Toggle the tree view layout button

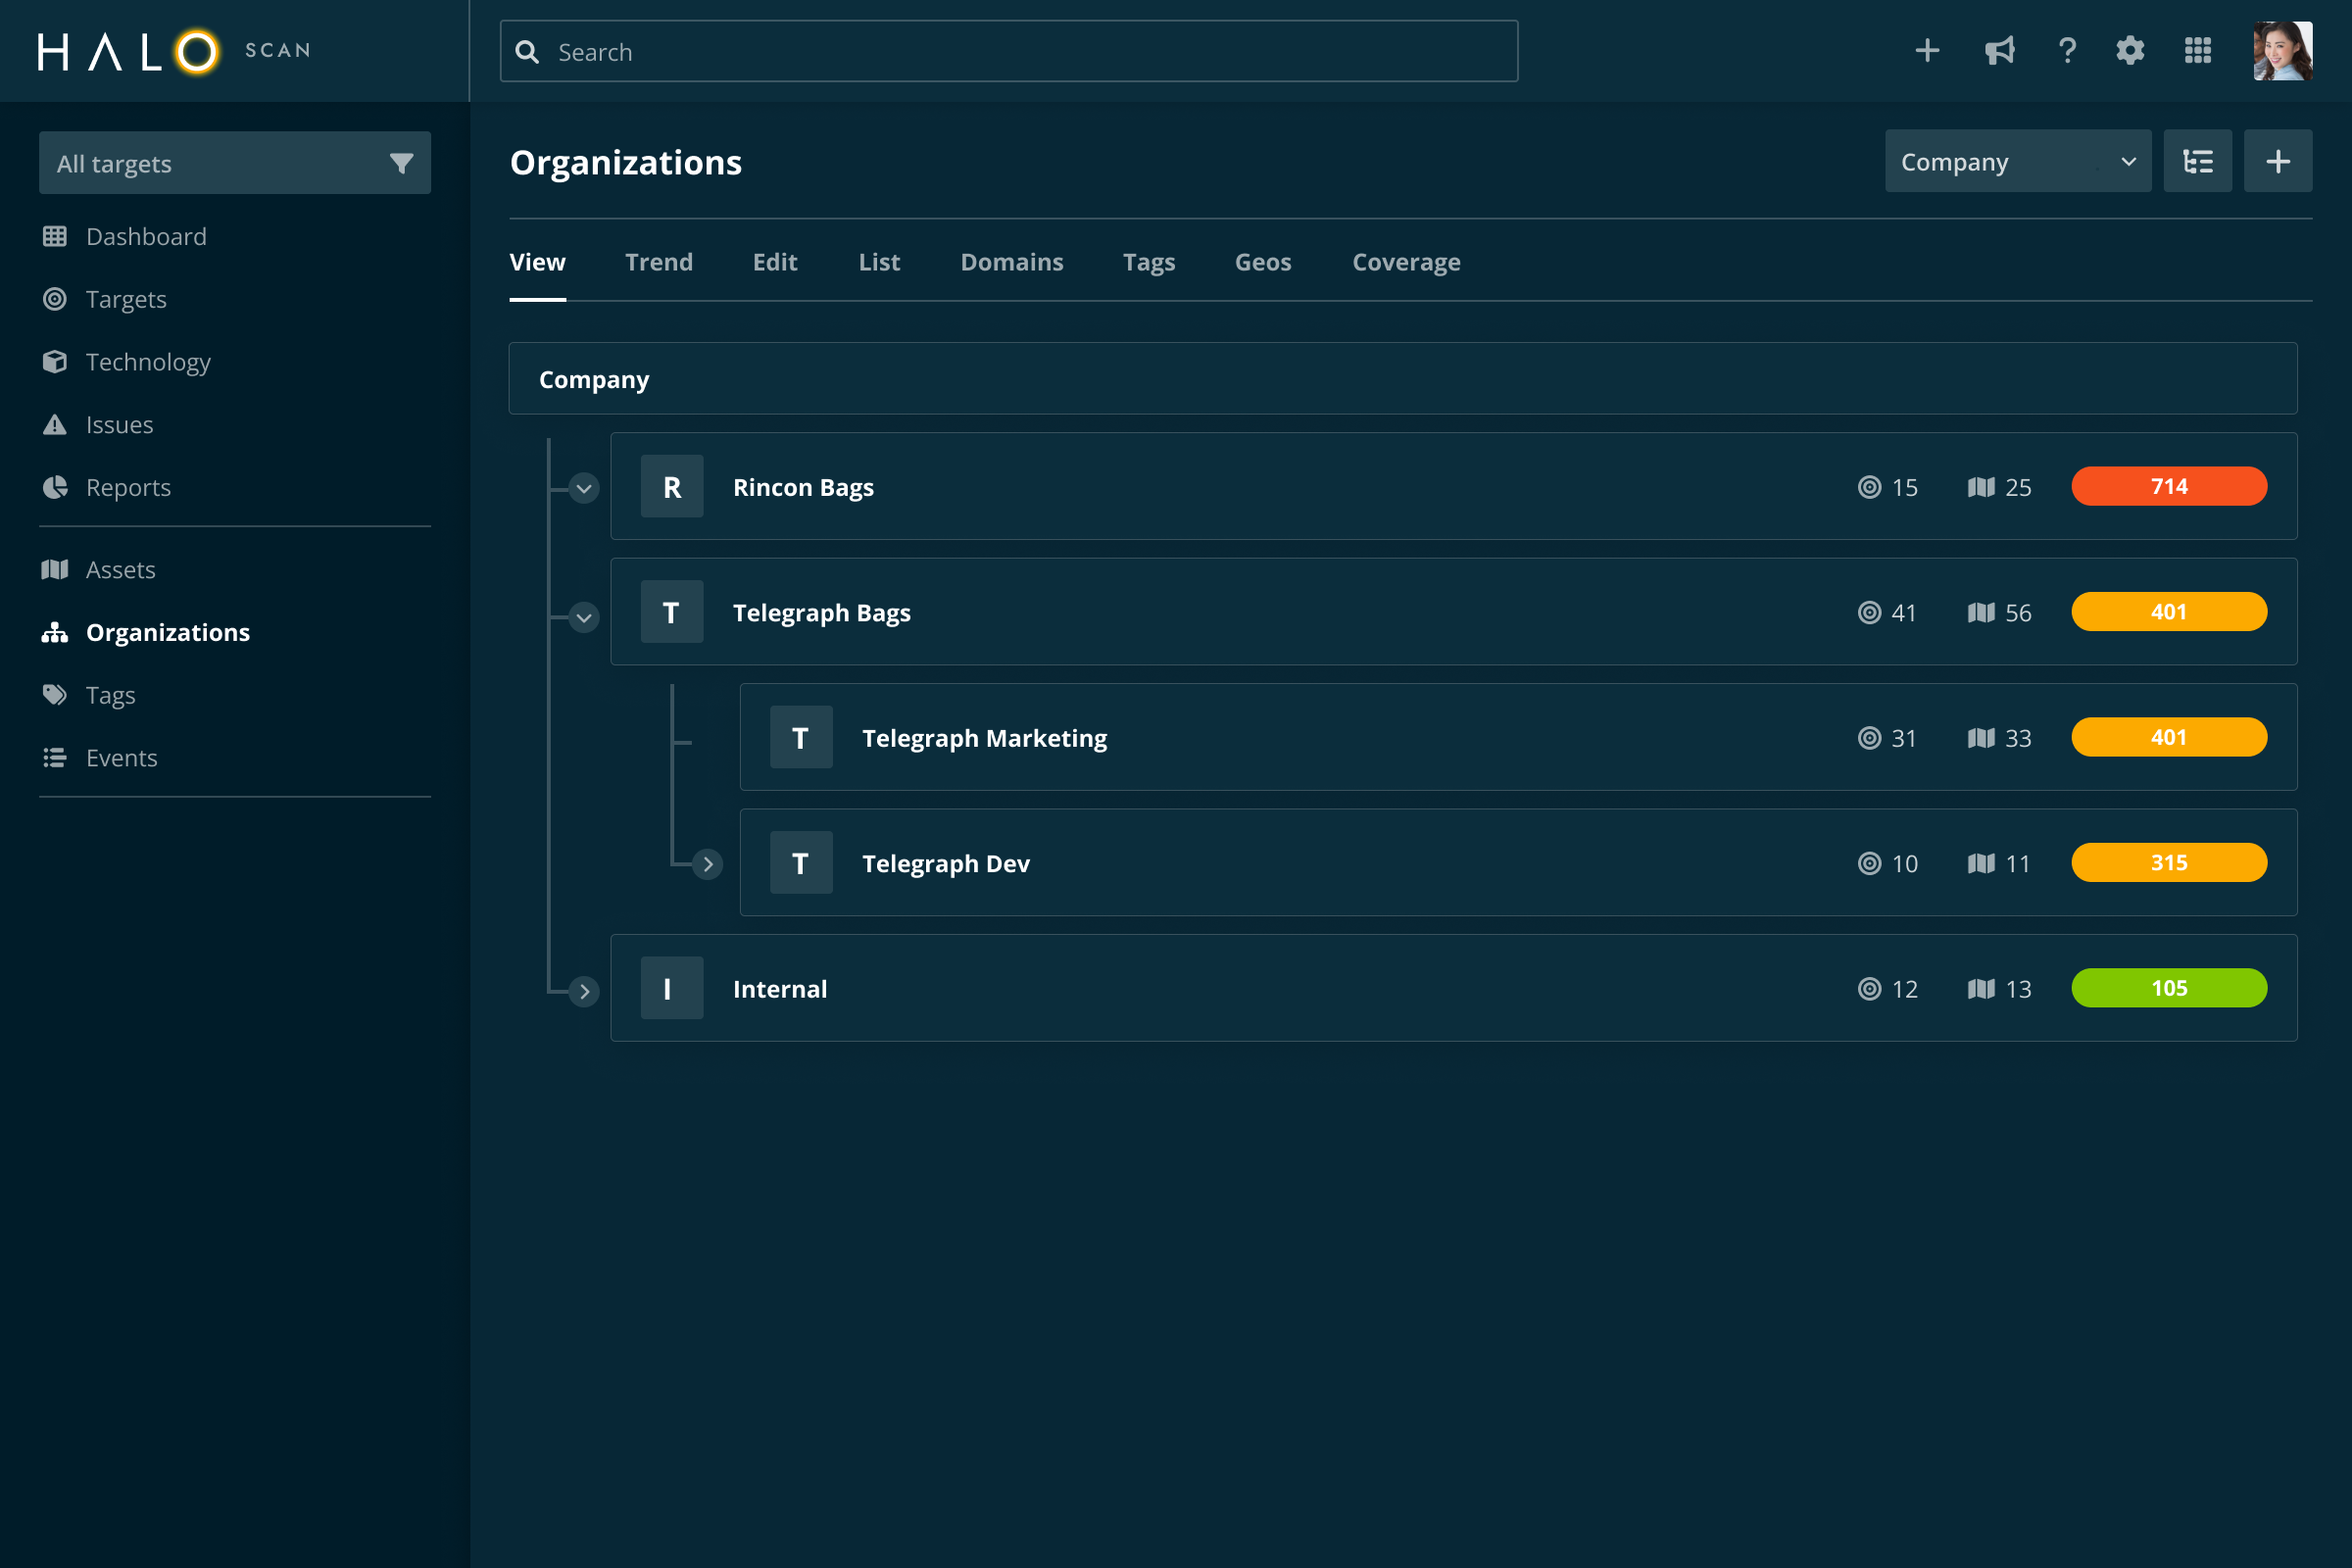point(2197,161)
